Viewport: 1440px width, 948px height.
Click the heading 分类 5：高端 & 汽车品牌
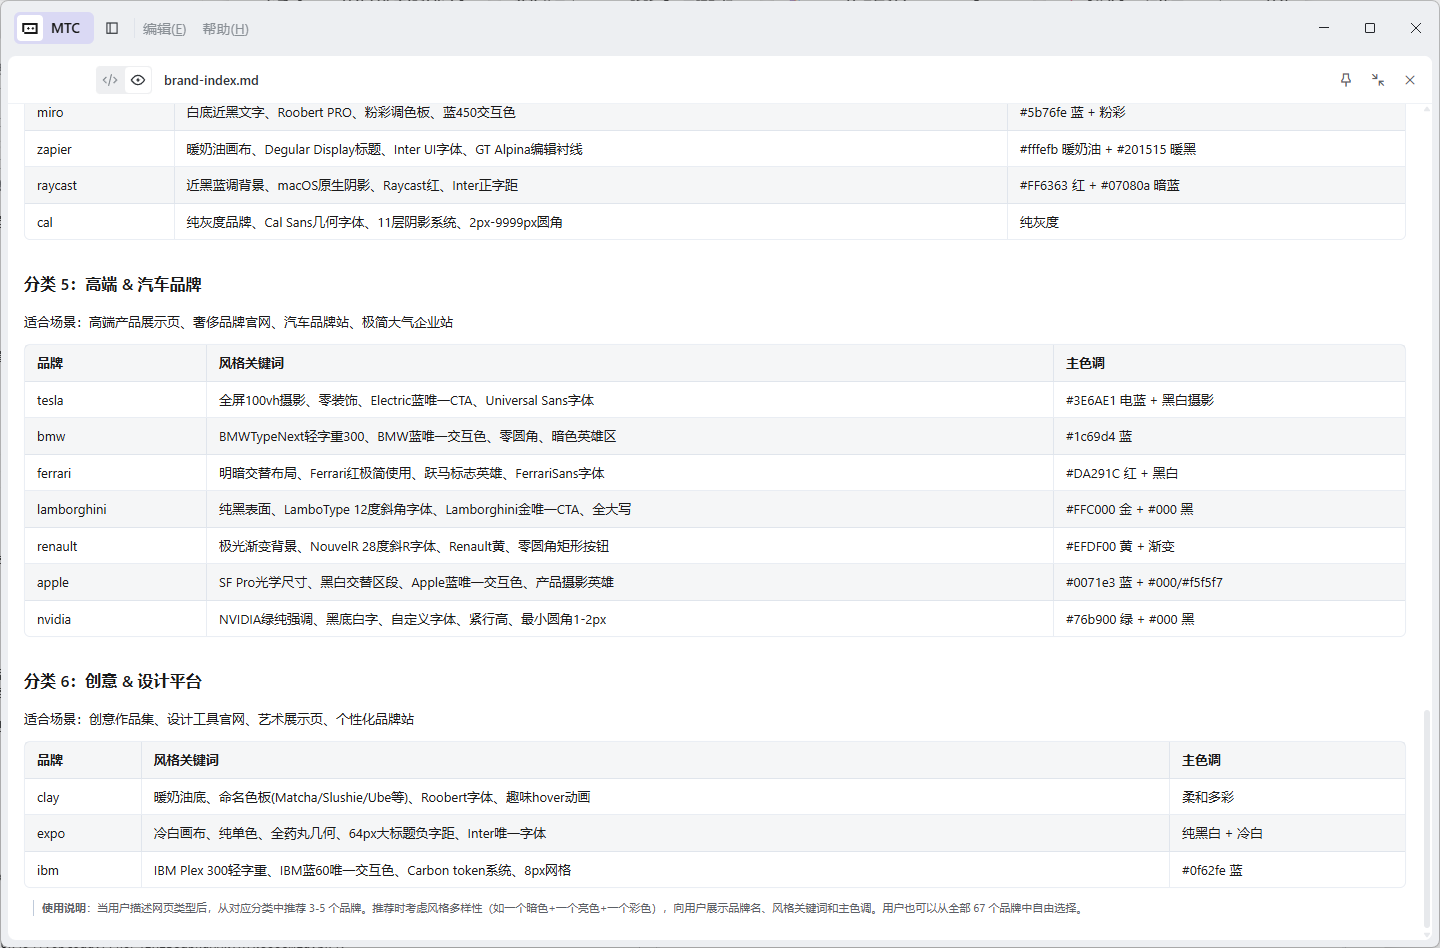click(113, 285)
